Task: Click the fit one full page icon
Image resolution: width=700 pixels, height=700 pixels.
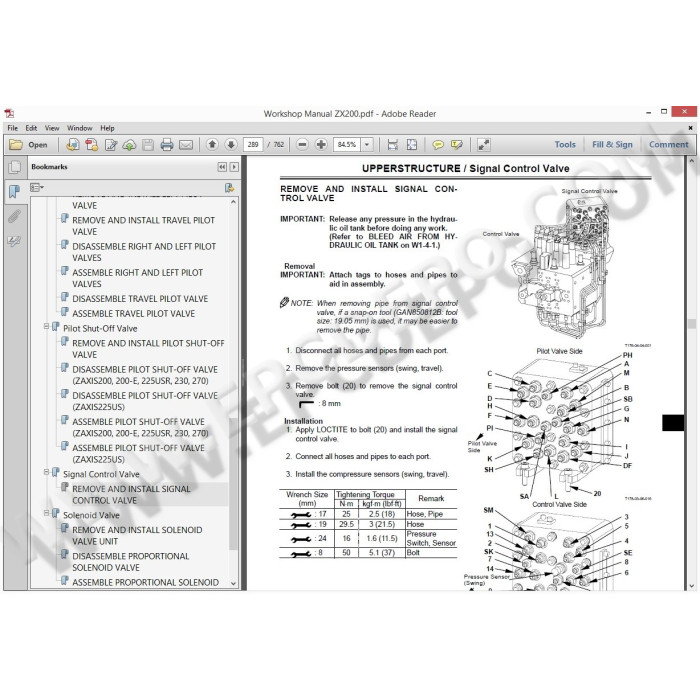Action: point(412,144)
